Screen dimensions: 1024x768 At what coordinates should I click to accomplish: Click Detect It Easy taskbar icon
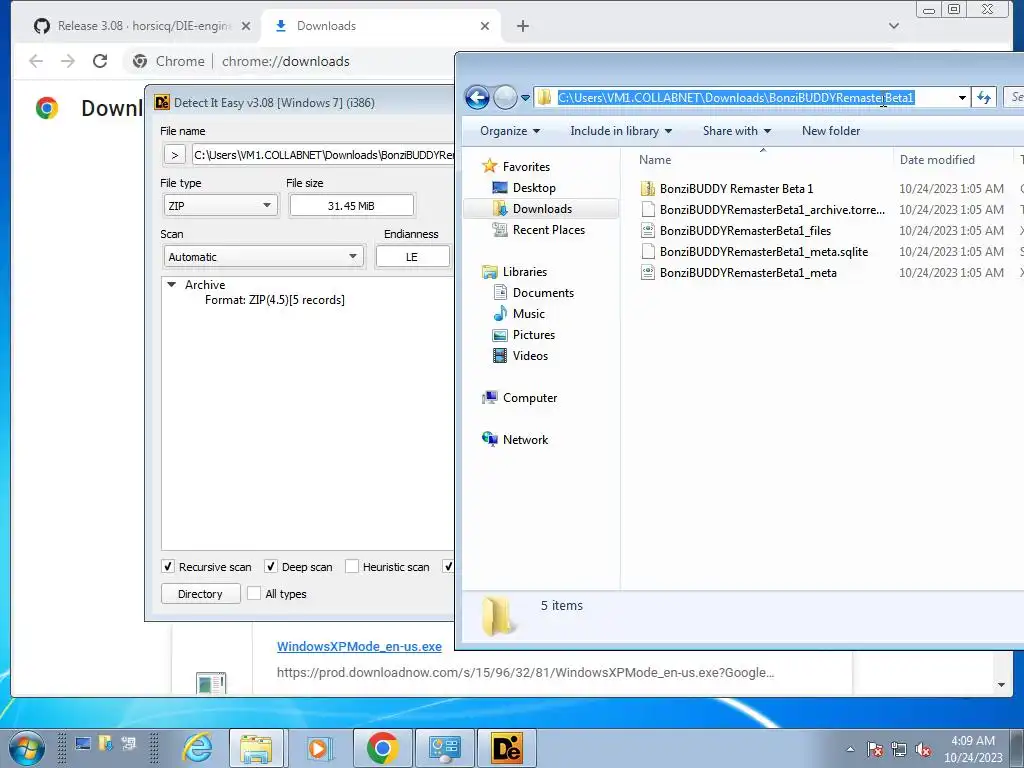coord(507,748)
